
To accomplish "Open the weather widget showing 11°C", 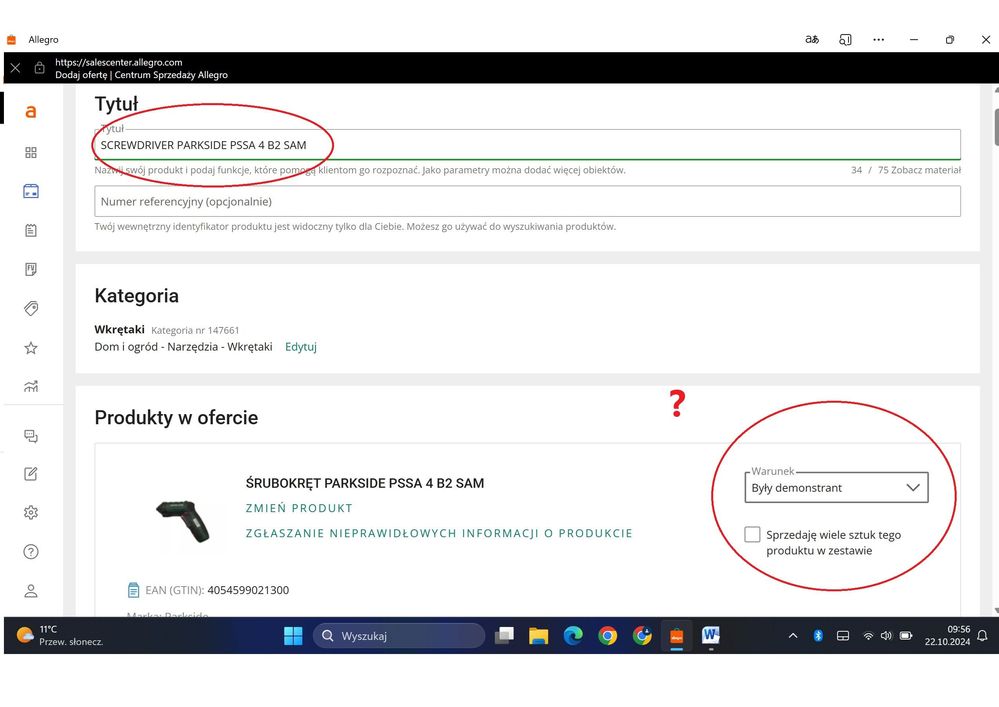I will tap(61, 636).
